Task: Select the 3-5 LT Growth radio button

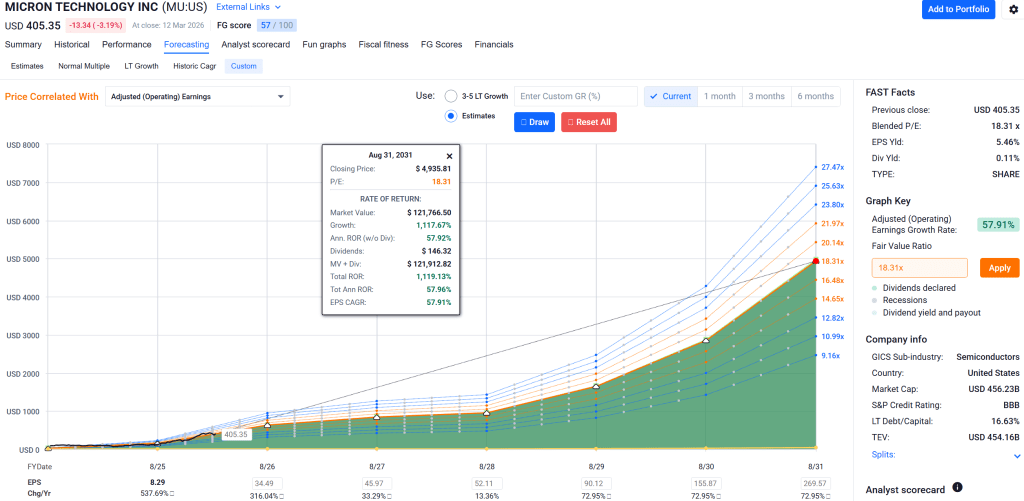Action: (450, 96)
